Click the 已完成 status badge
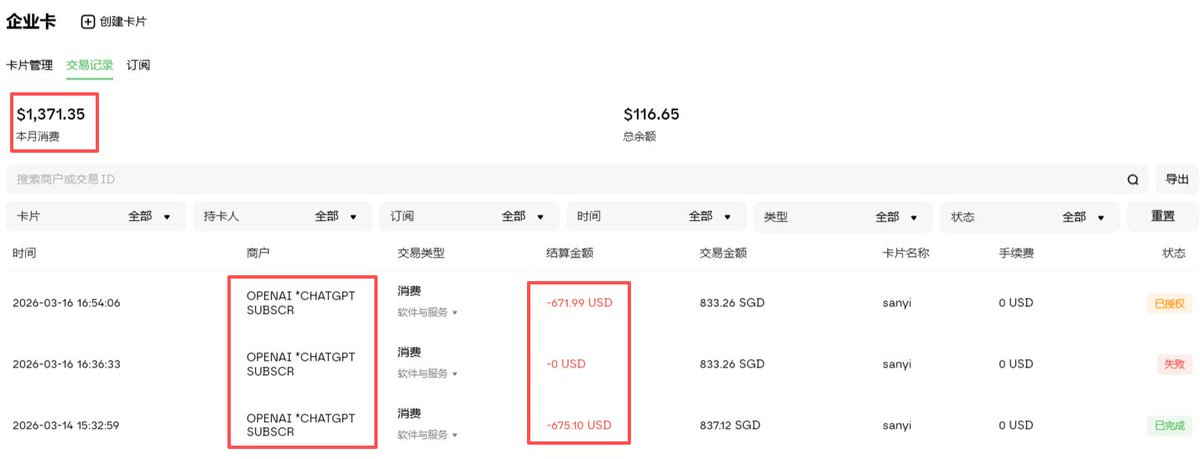Screen dimensions: 1200x459 click(1169, 426)
